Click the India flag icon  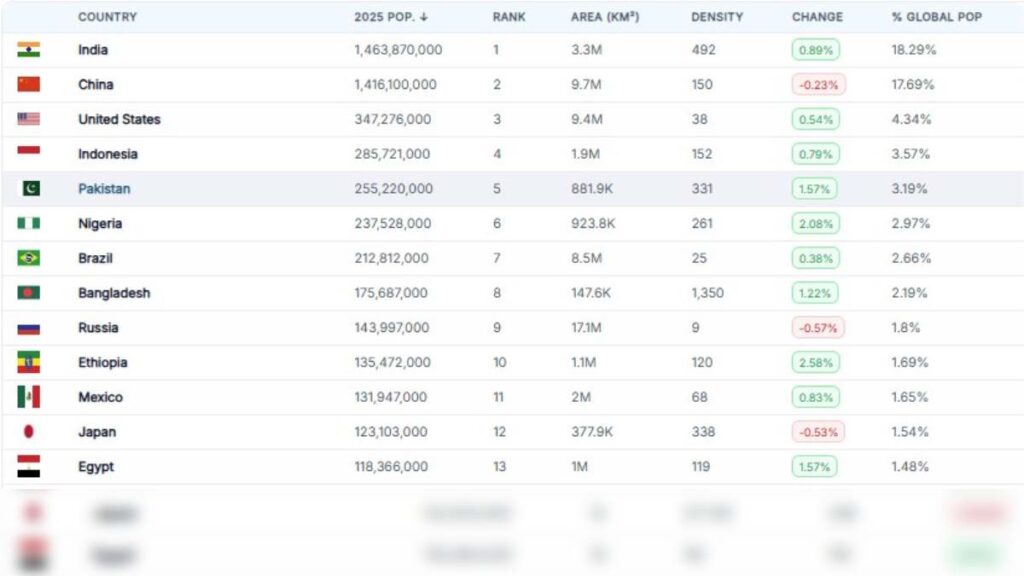[x=28, y=50]
